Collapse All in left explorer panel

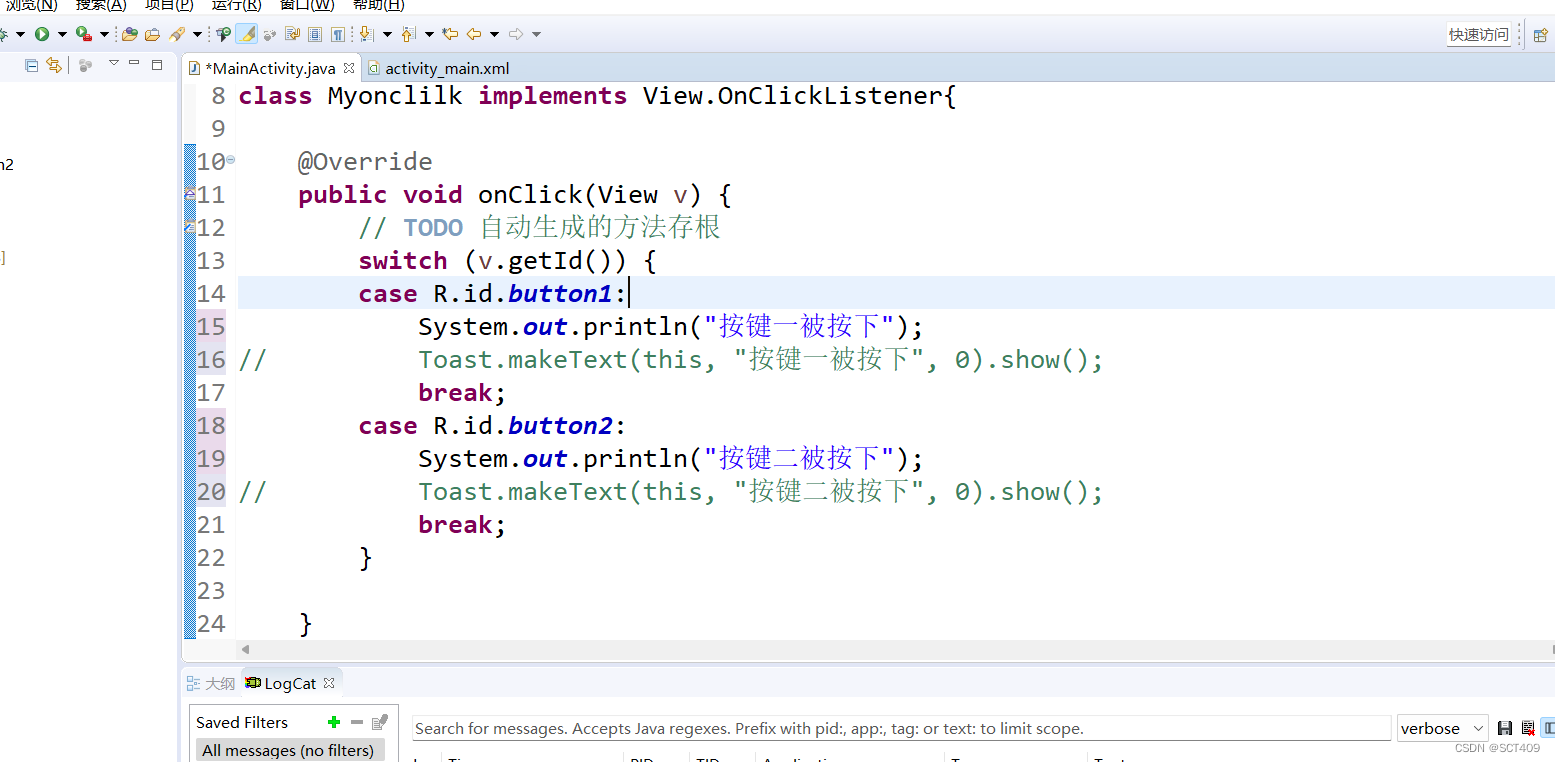[31, 65]
